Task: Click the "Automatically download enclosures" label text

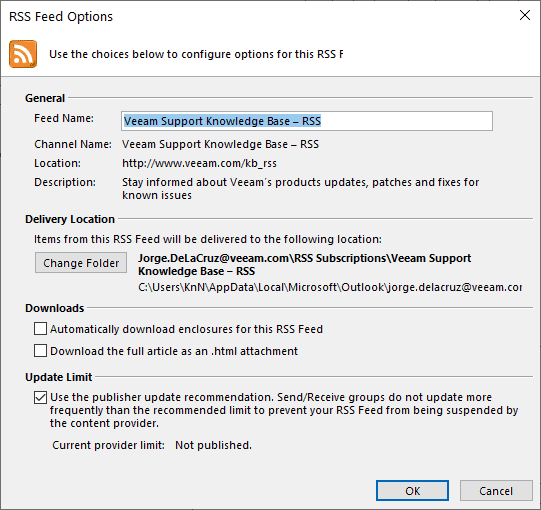Action: point(186,329)
